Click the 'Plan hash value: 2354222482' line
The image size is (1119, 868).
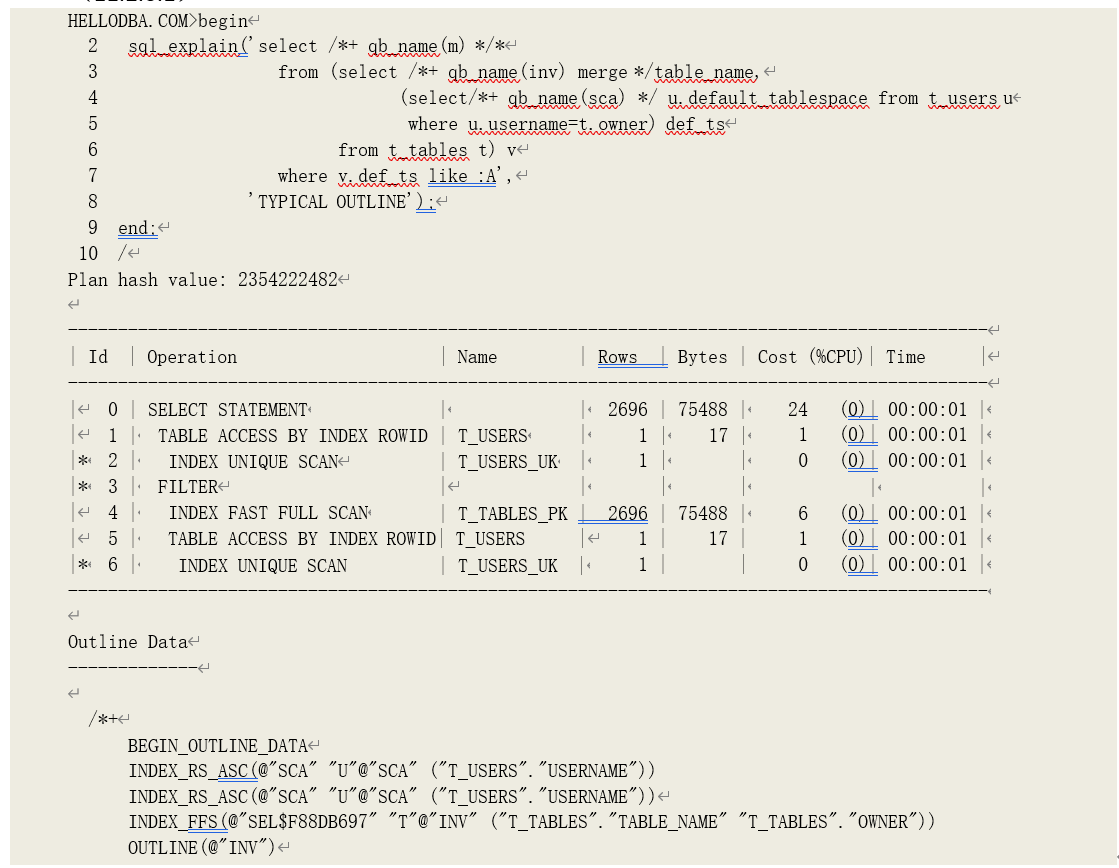(x=203, y=280)
